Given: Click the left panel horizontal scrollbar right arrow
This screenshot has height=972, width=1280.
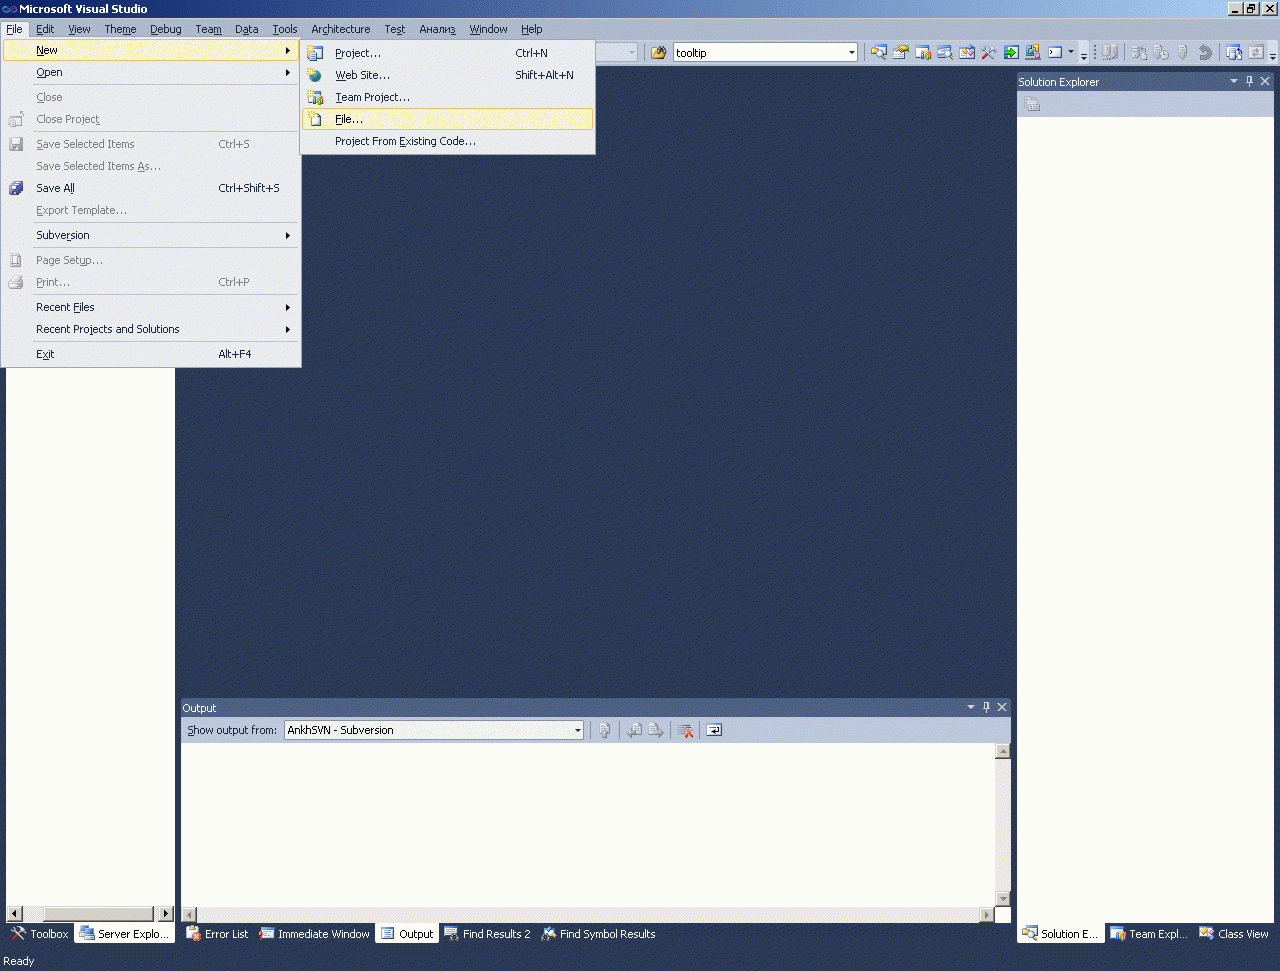Looking at the screenshot, I should pos(166,913).
